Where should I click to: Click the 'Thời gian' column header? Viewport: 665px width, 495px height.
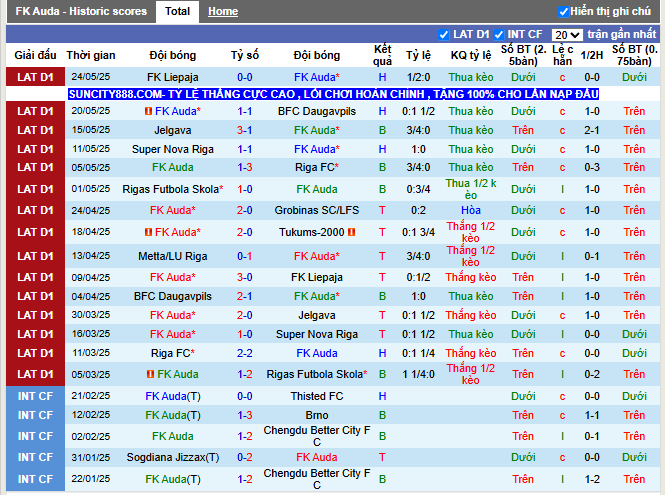click(x=91, y=55)
